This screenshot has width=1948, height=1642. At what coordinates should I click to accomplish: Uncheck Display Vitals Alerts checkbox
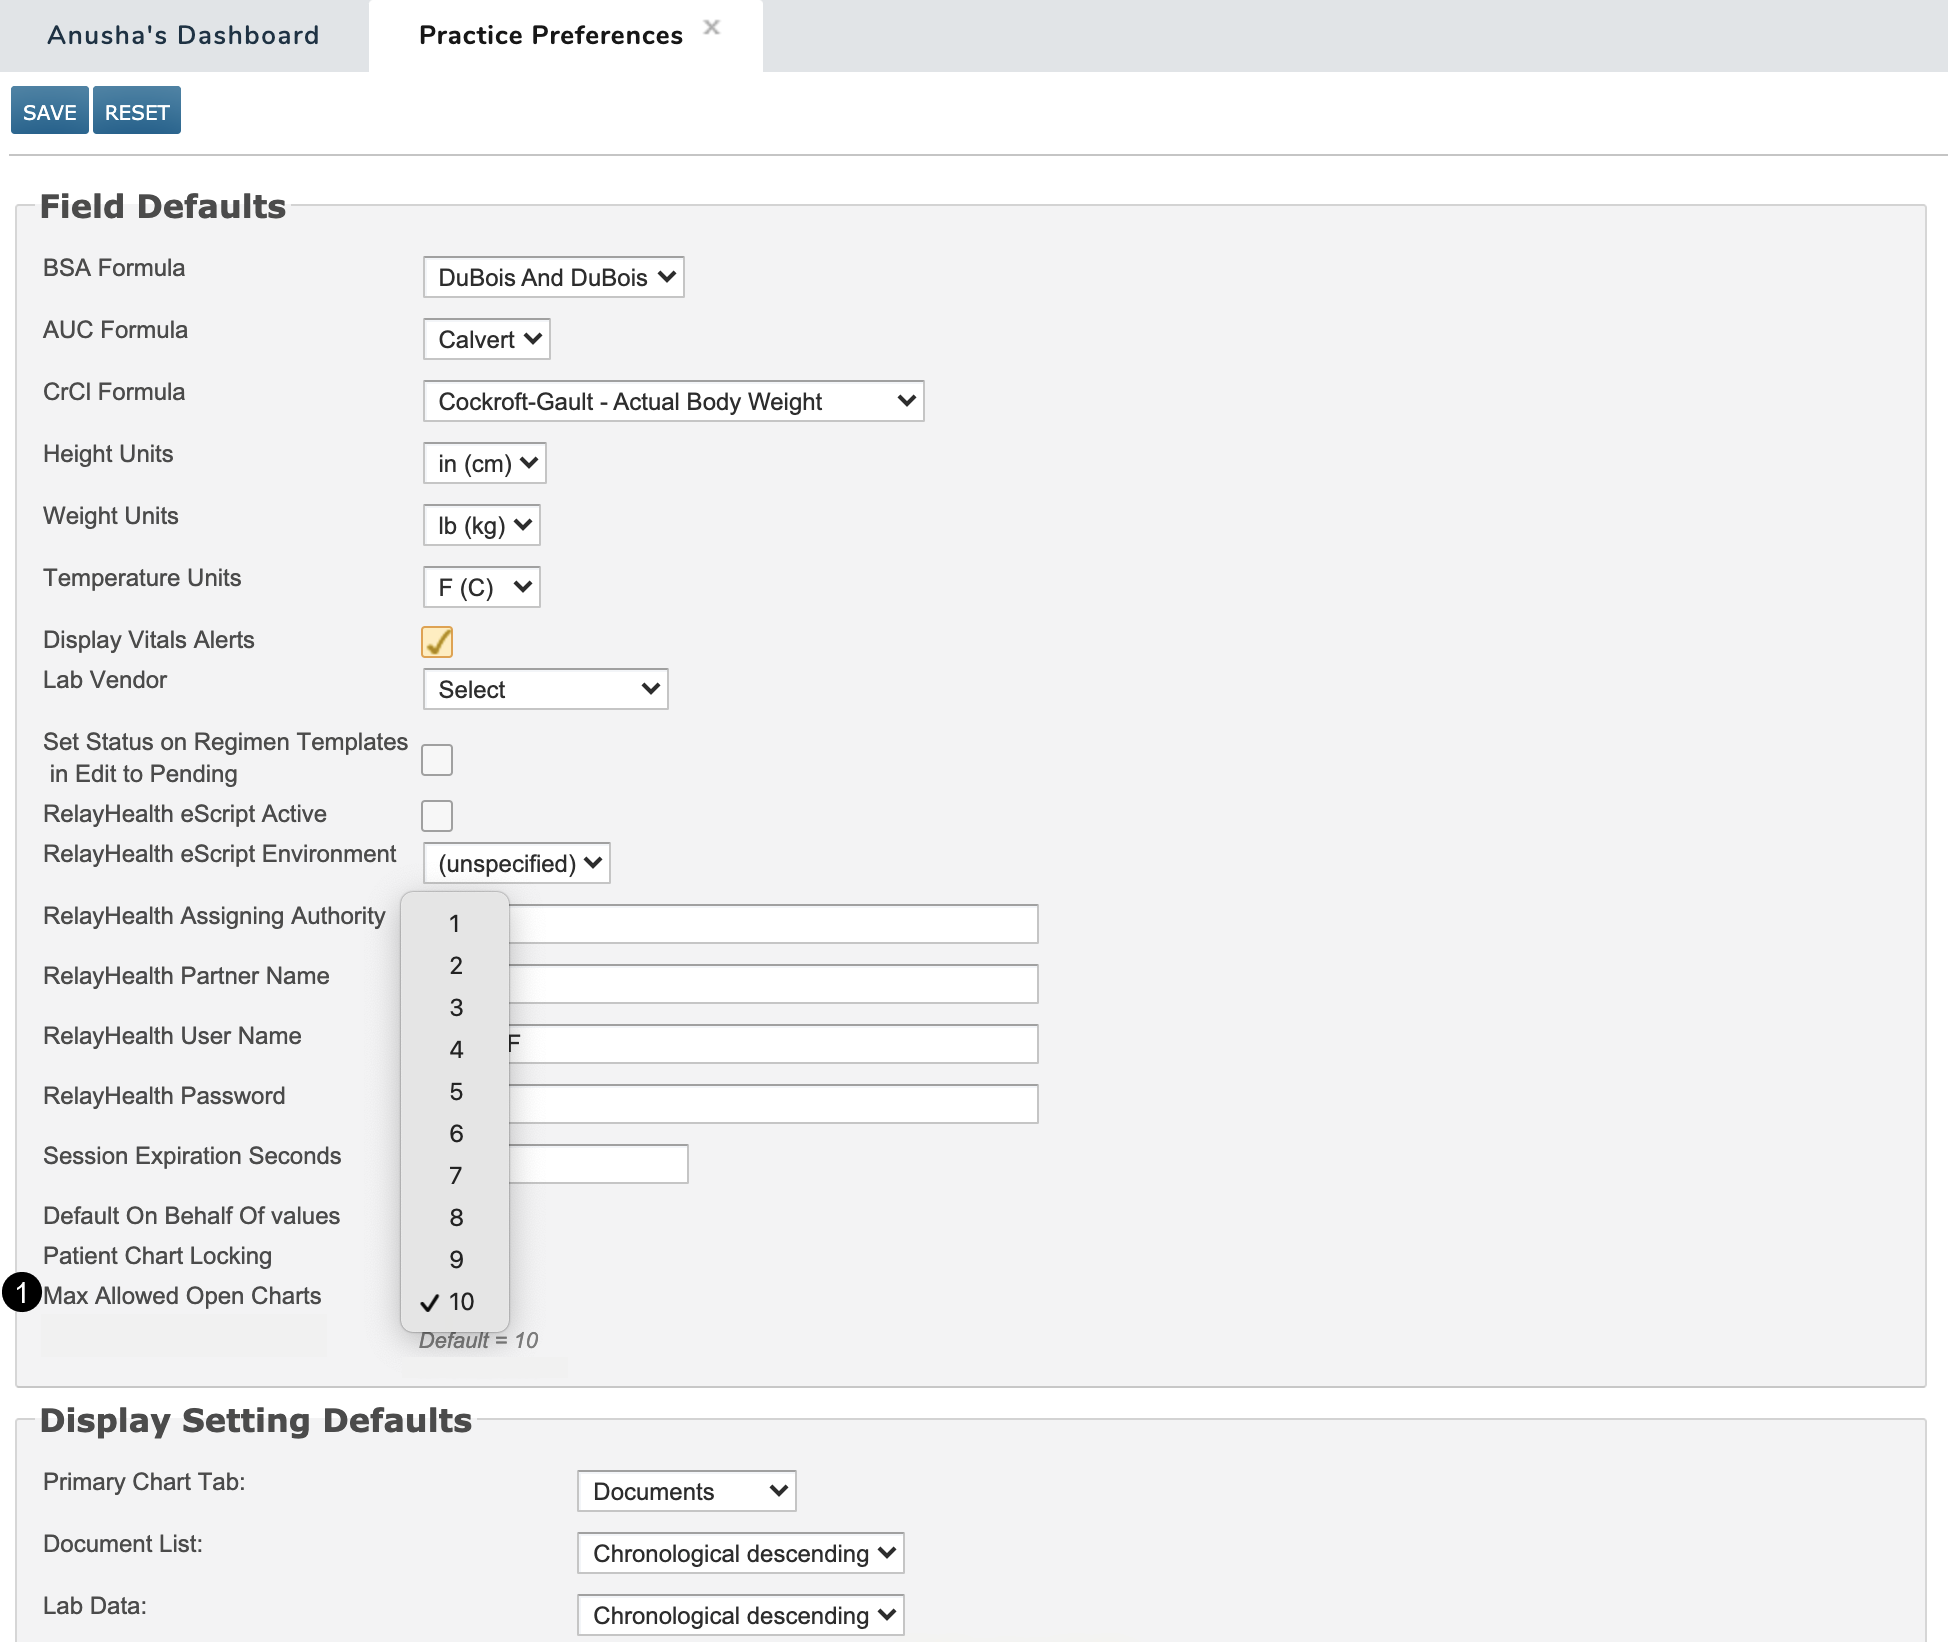coord(437,642)
